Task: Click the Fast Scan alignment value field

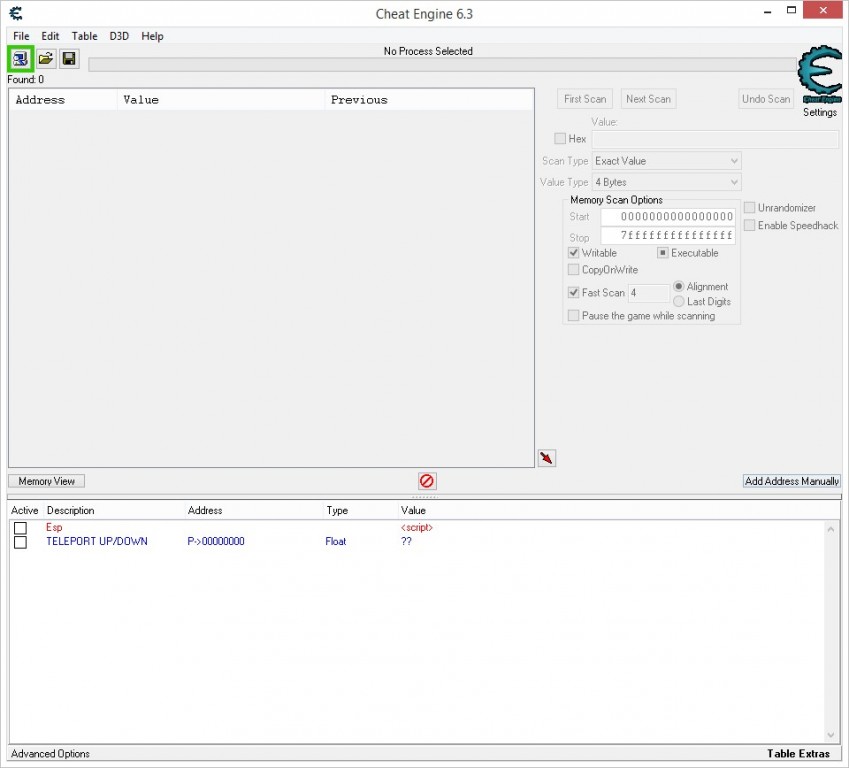Action: point(649,293)
